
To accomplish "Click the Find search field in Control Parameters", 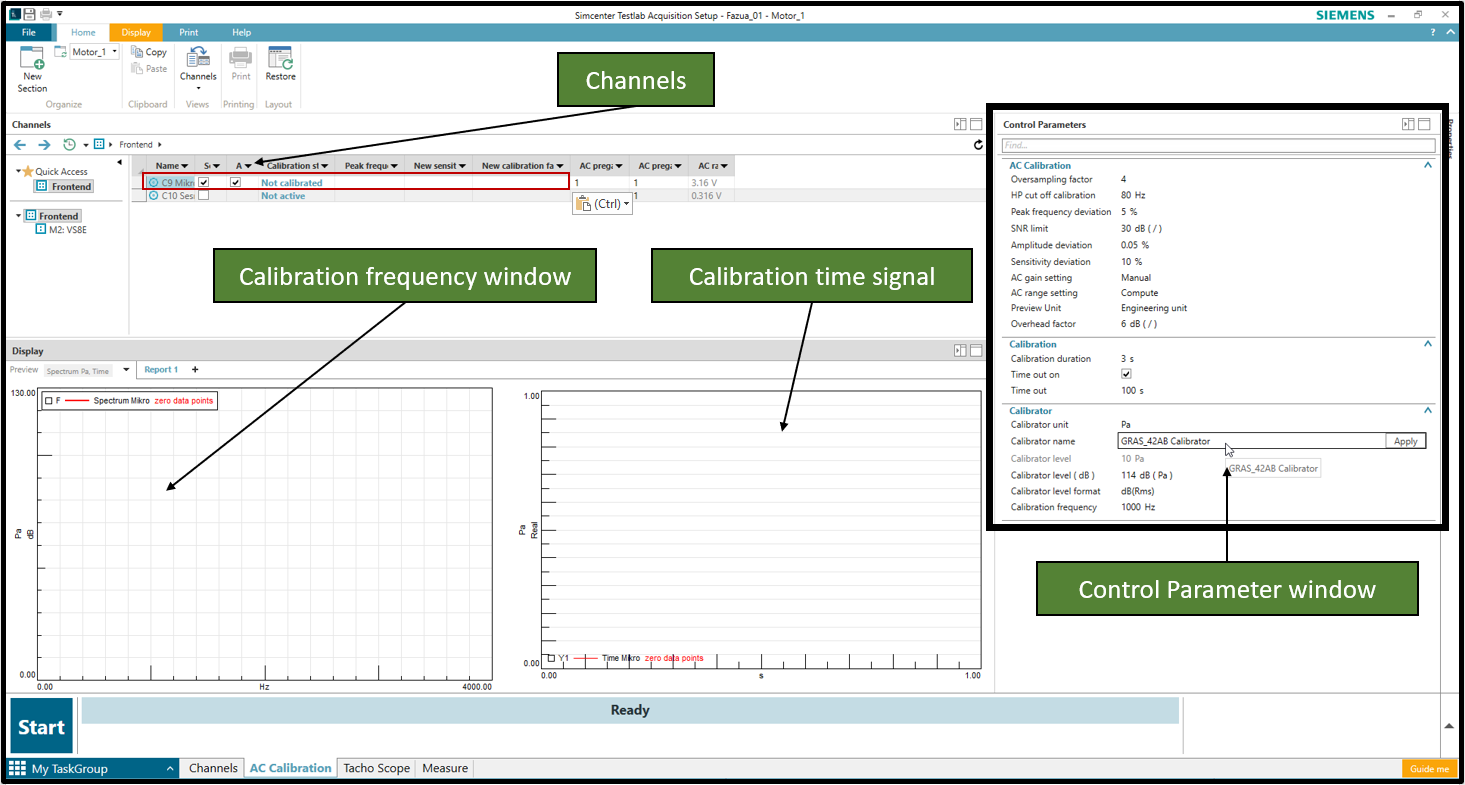I will [1218, 145].
